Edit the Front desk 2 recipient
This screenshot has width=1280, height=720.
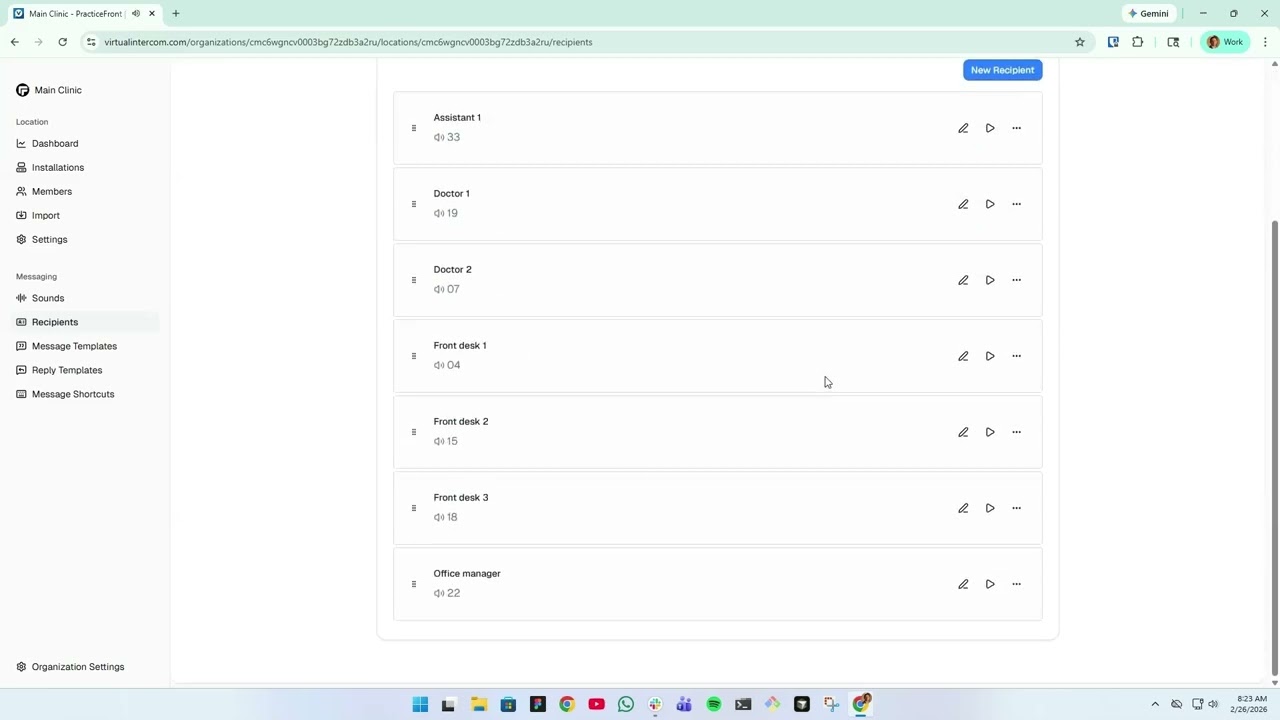click(963, 432)
